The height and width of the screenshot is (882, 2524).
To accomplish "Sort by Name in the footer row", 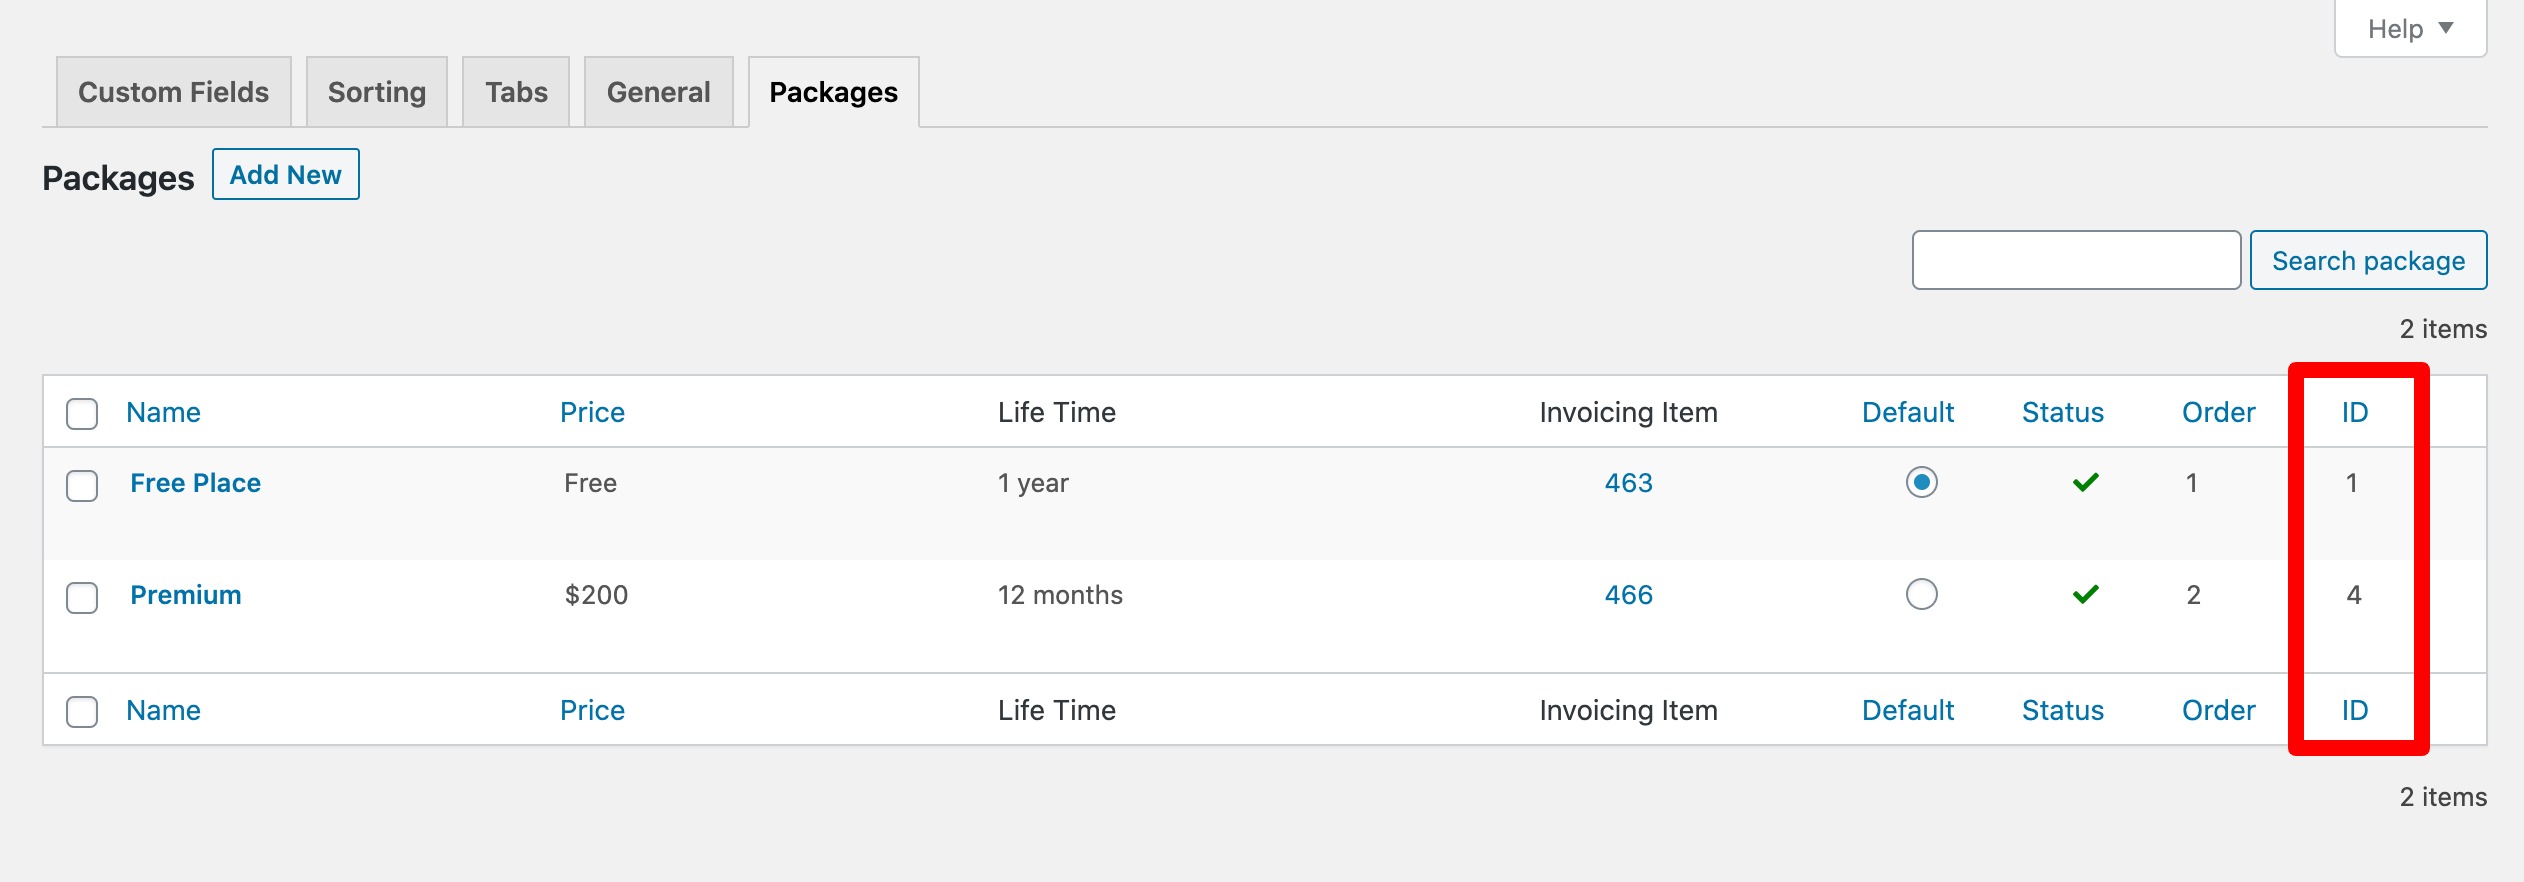I will click(x=163, y=710).
